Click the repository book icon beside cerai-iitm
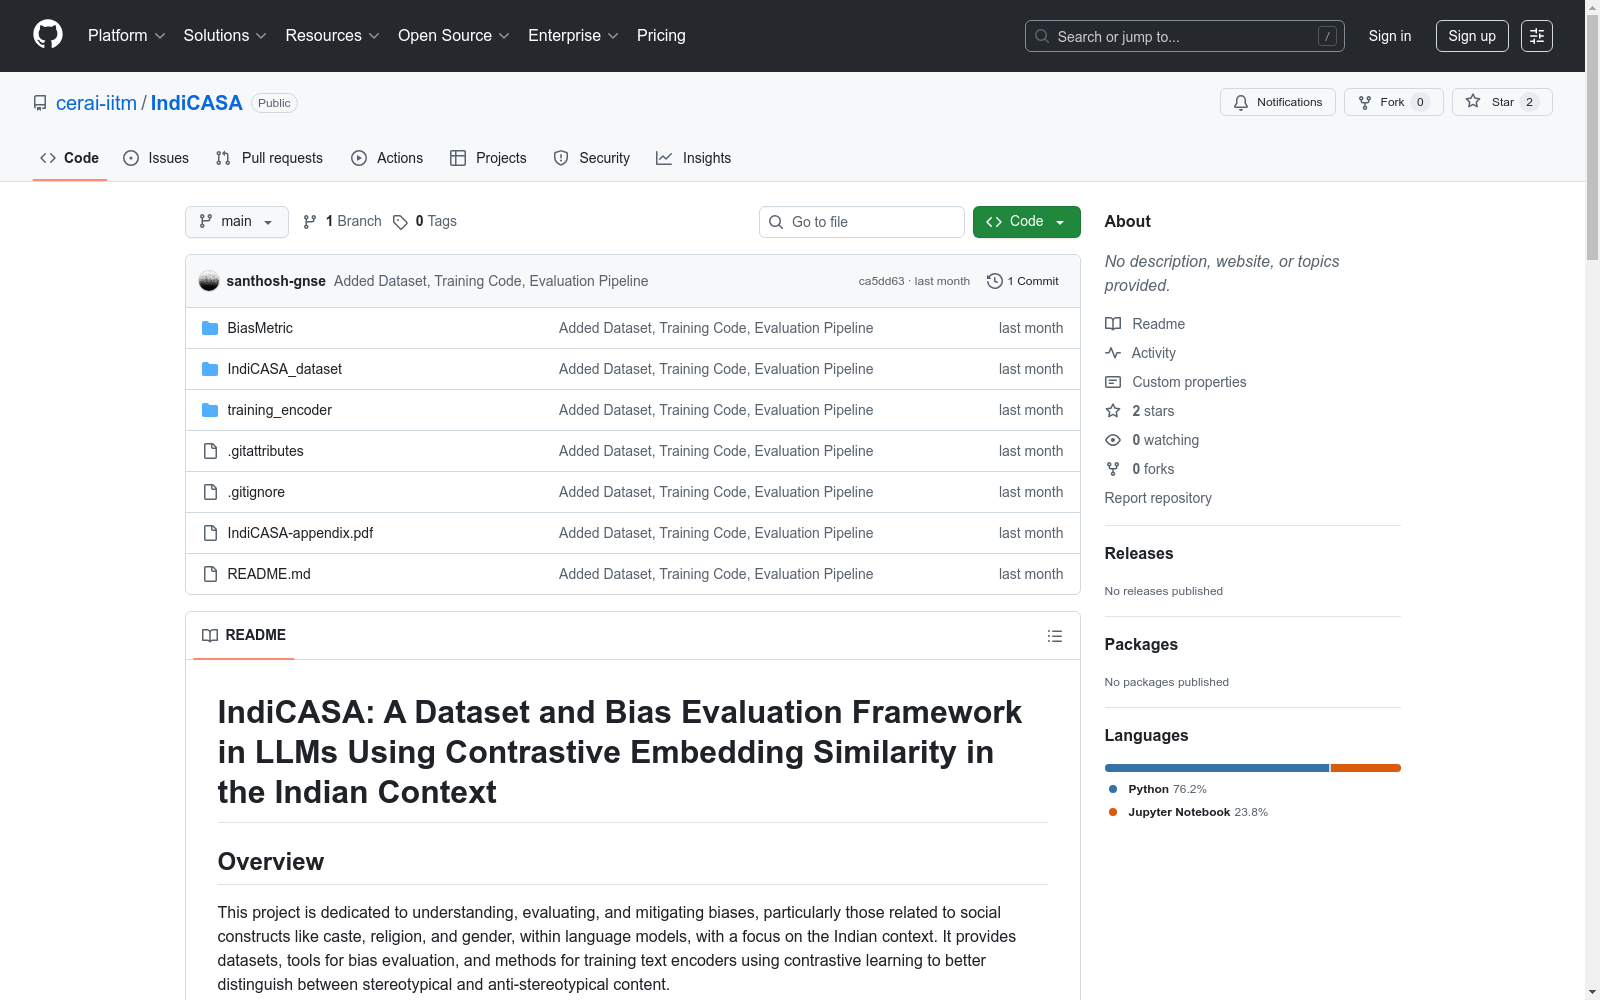This screenshot has height=1000, width=1600. [40, 103]
